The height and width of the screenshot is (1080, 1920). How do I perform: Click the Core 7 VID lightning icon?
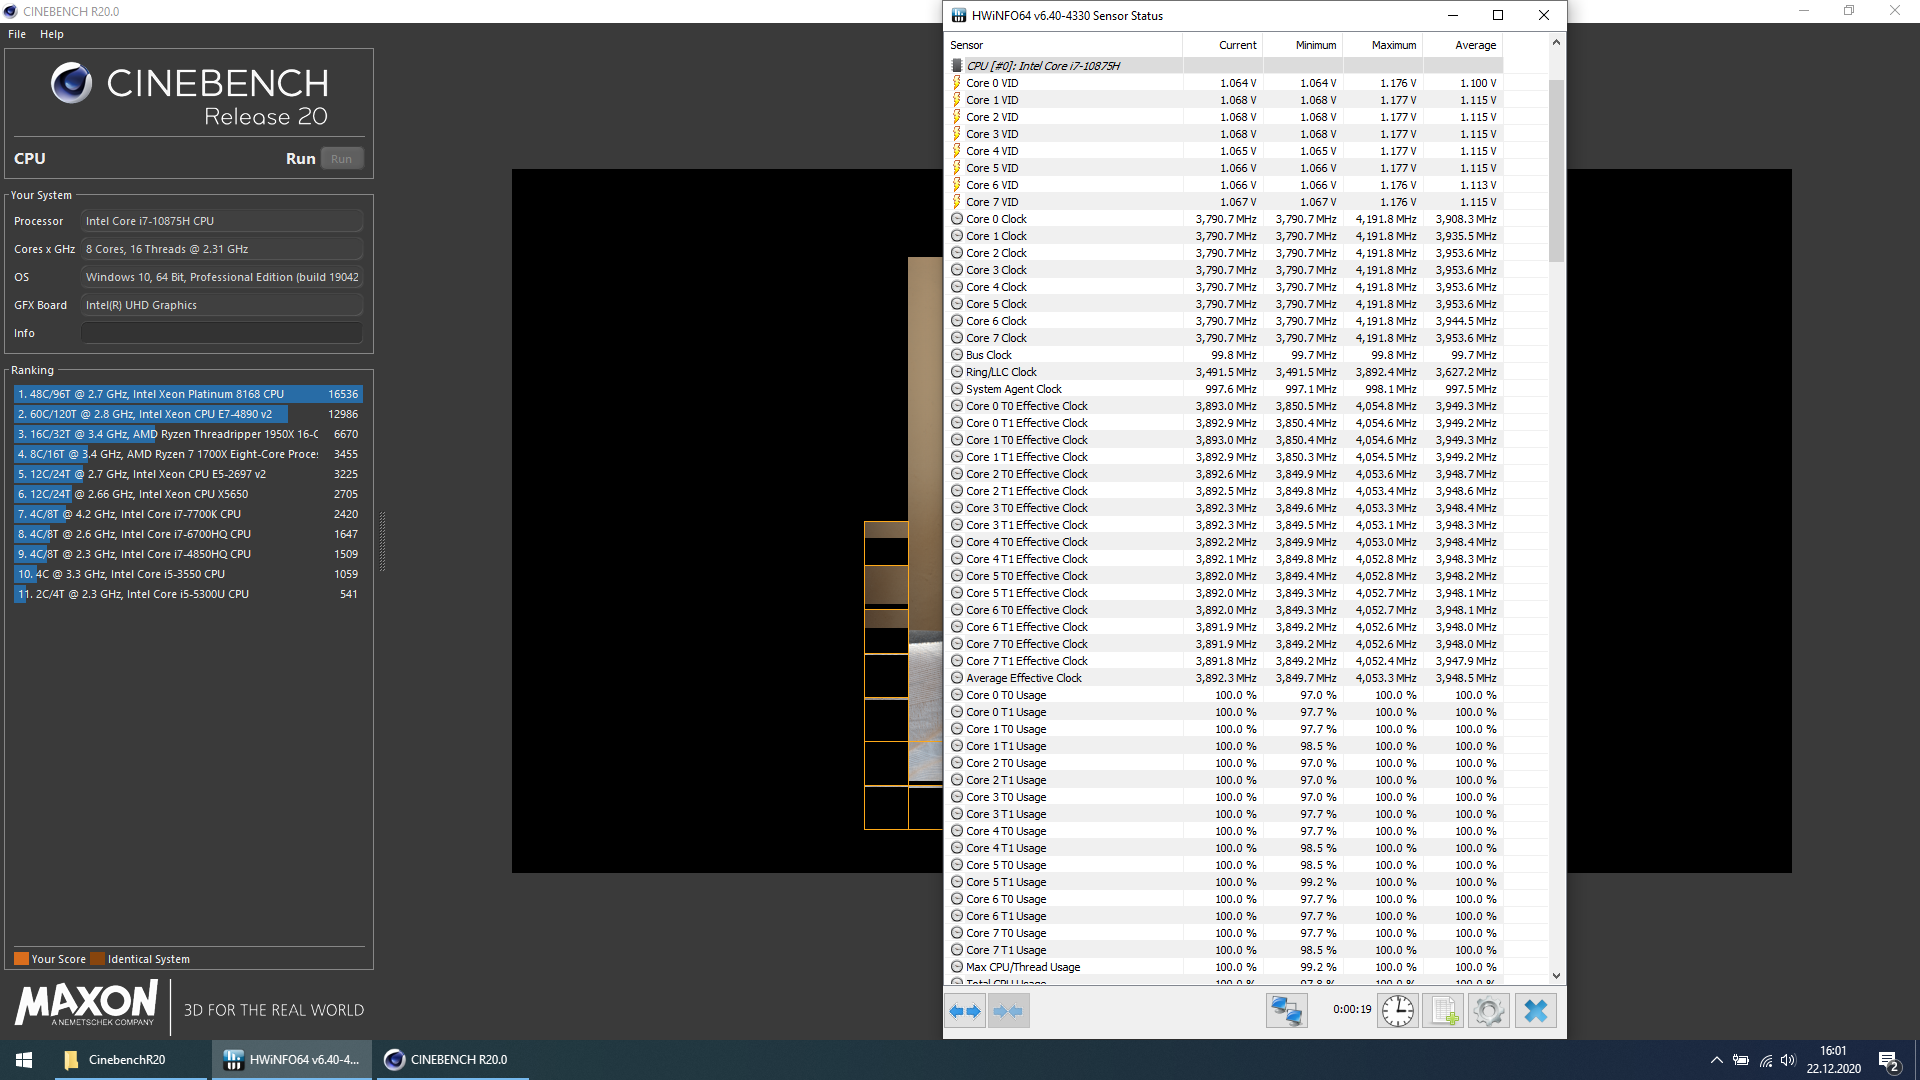click(957, 202)
